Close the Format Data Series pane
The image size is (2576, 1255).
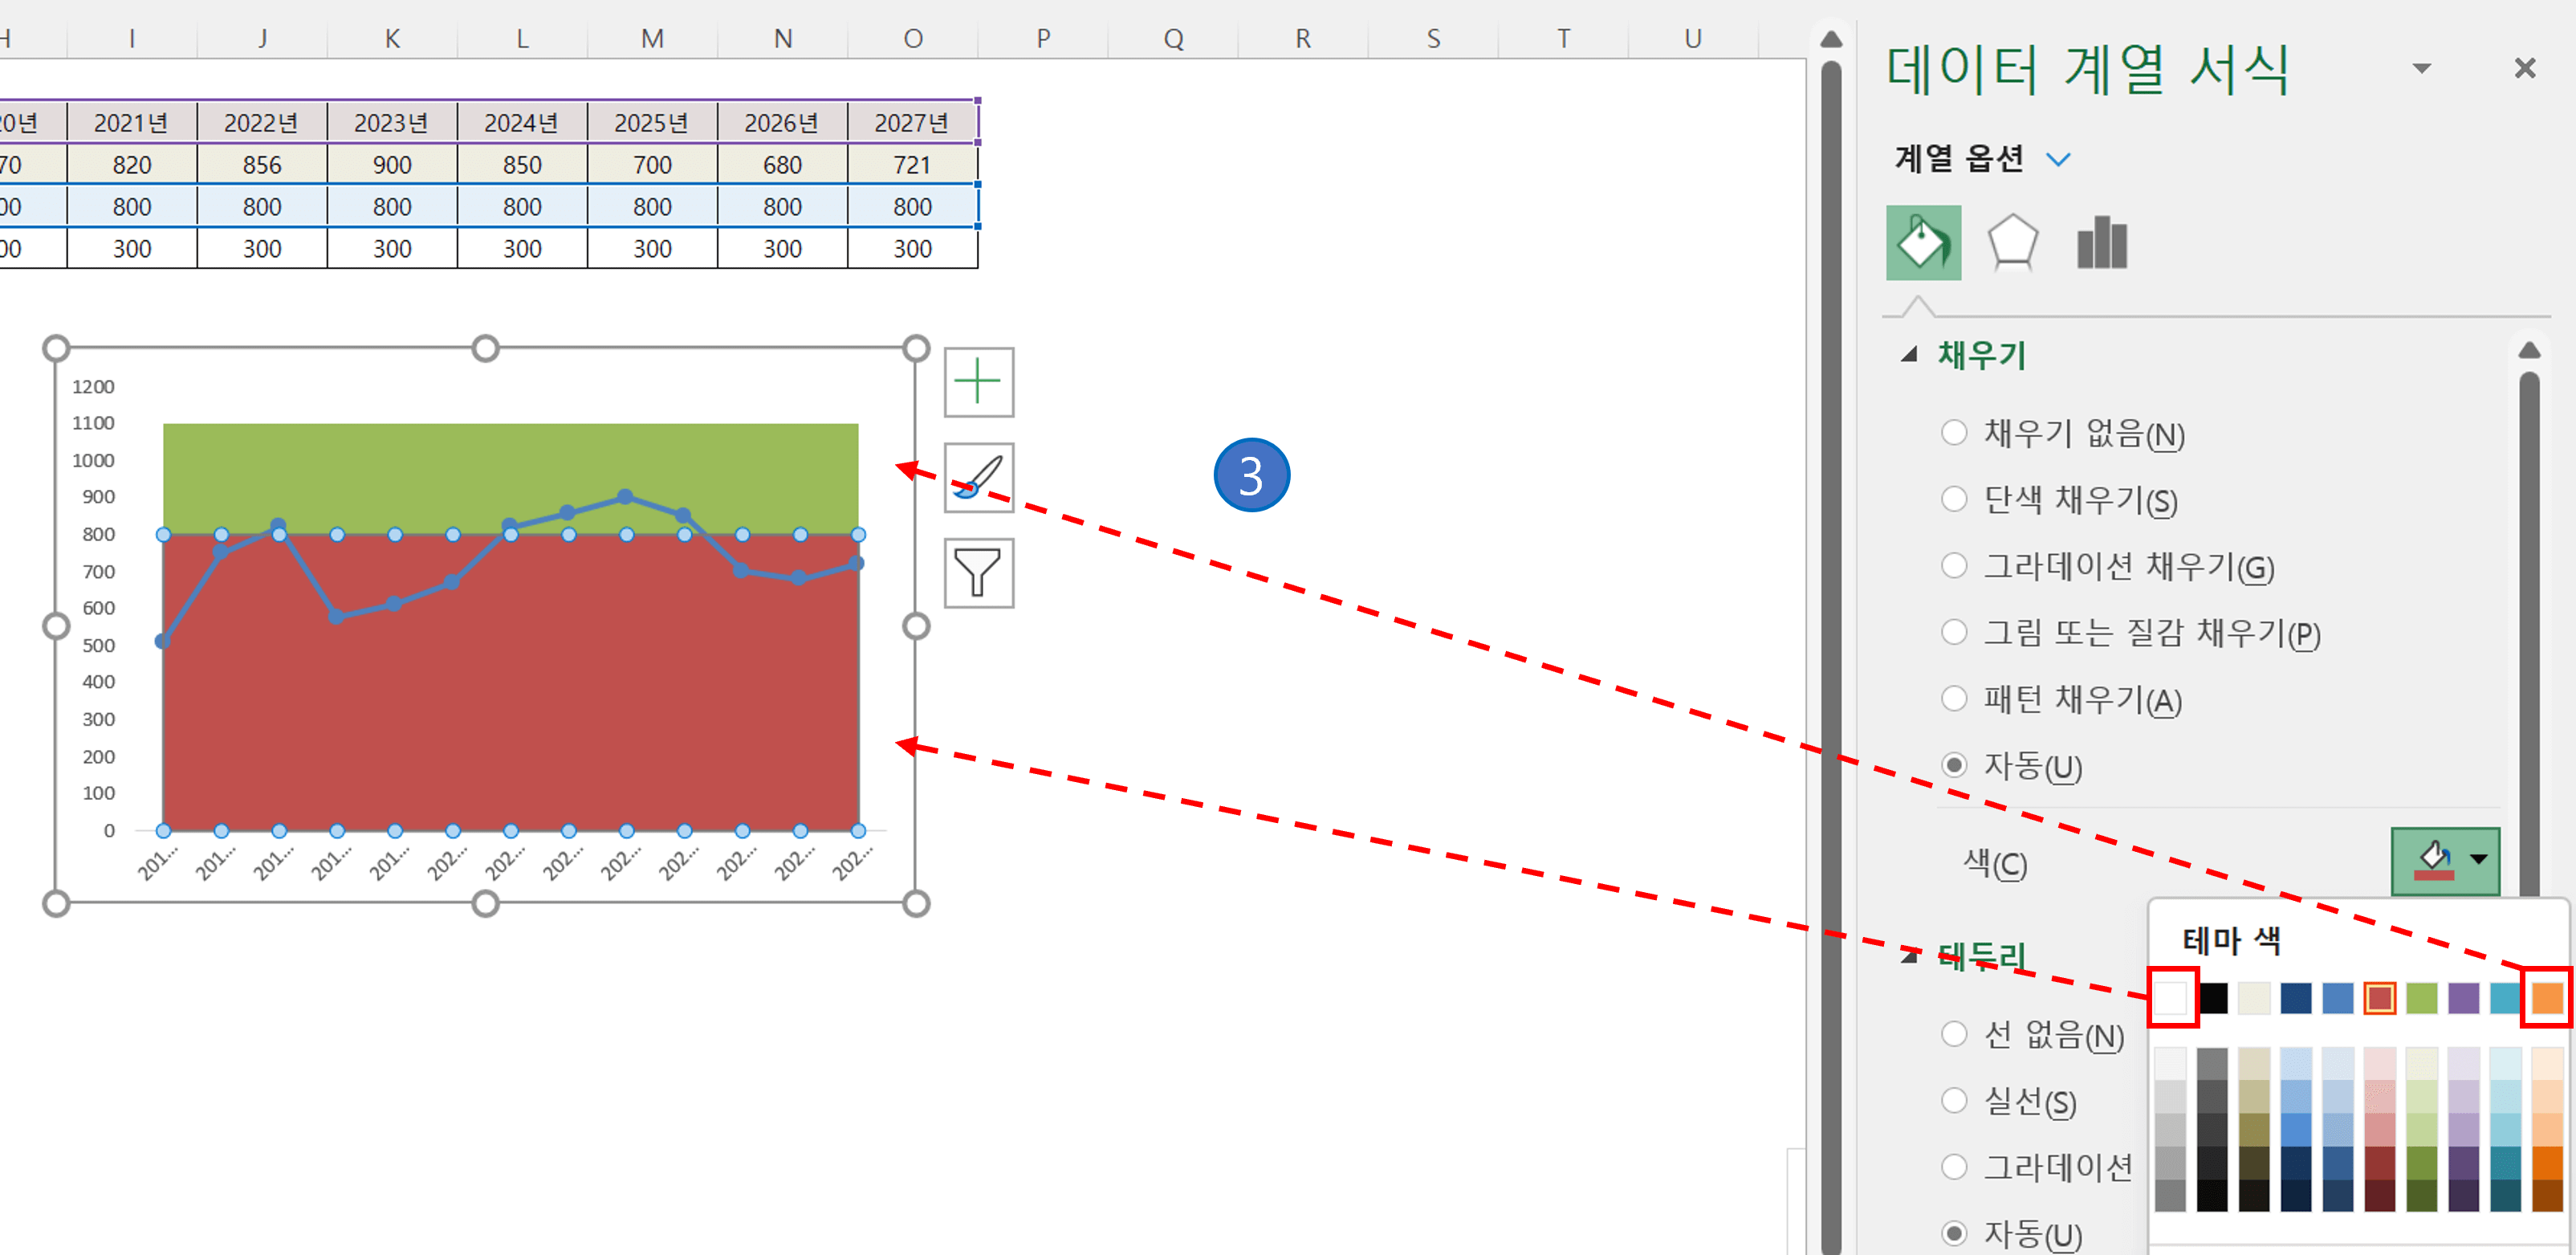click(x=2524, y=68)
